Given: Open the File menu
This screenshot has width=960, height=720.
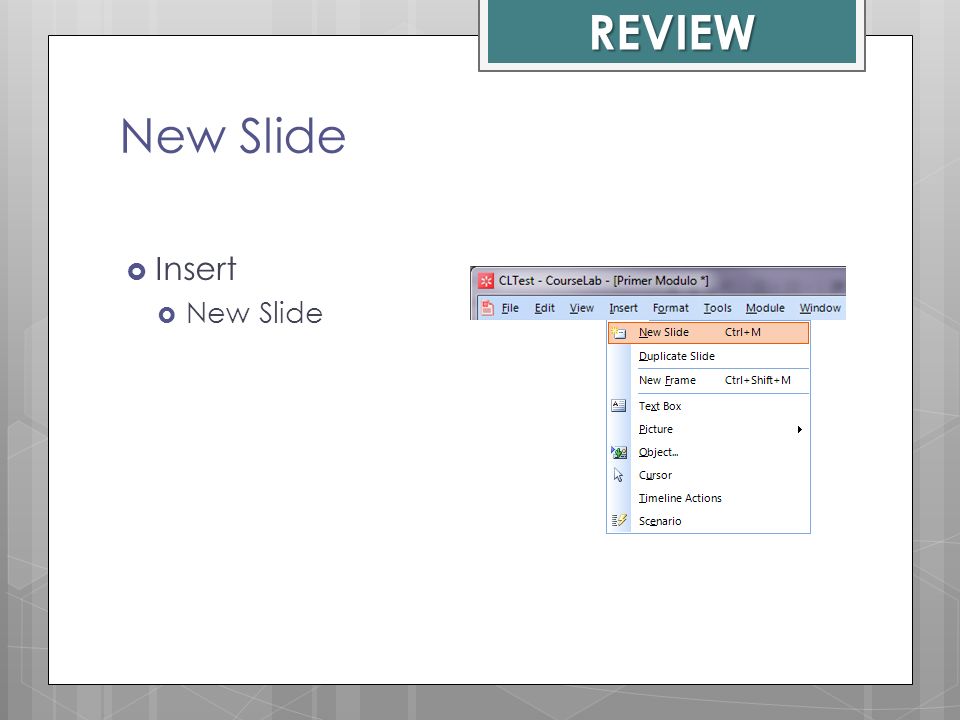Looking at the screenshot, I should click(x=510, y=308).
